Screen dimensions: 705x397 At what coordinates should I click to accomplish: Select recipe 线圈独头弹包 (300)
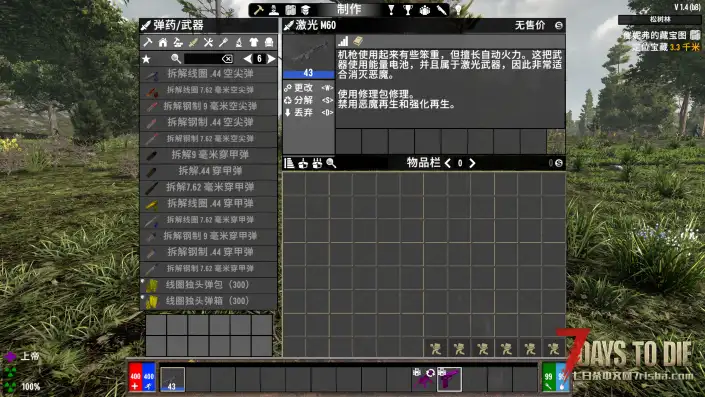(x=209, y=285)
